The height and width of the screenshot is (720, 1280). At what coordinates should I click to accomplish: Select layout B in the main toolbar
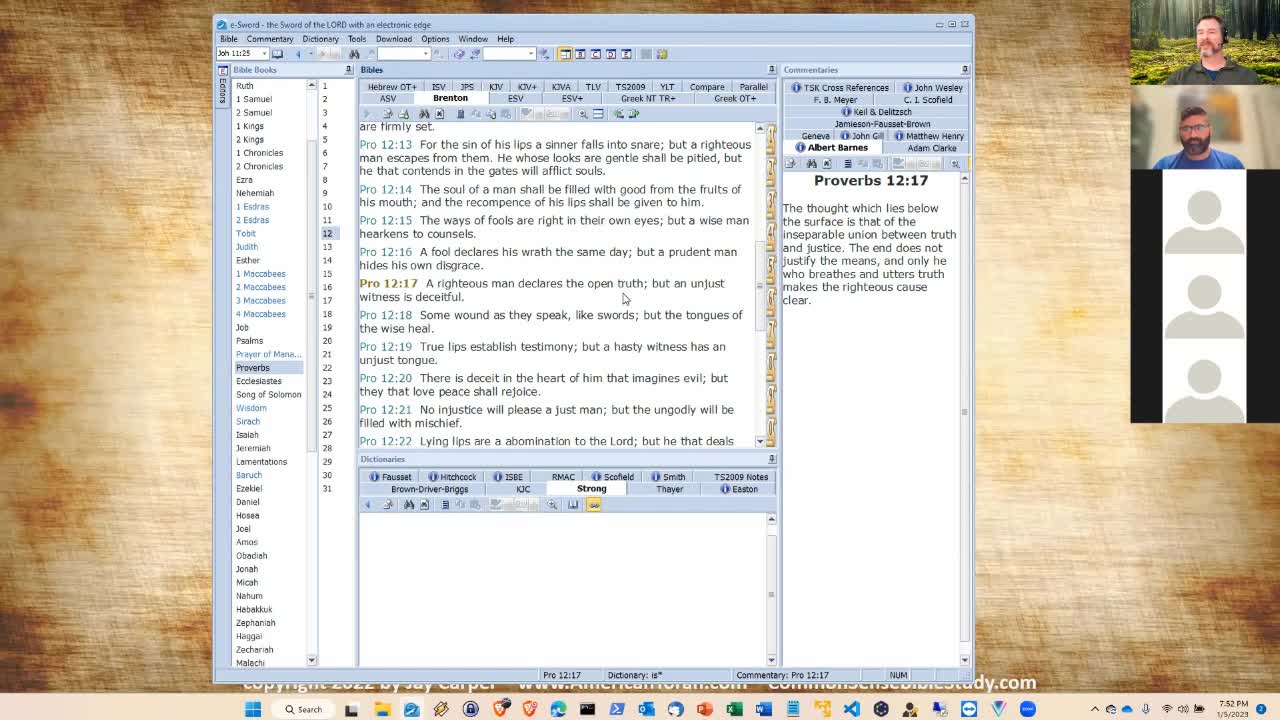580,54
